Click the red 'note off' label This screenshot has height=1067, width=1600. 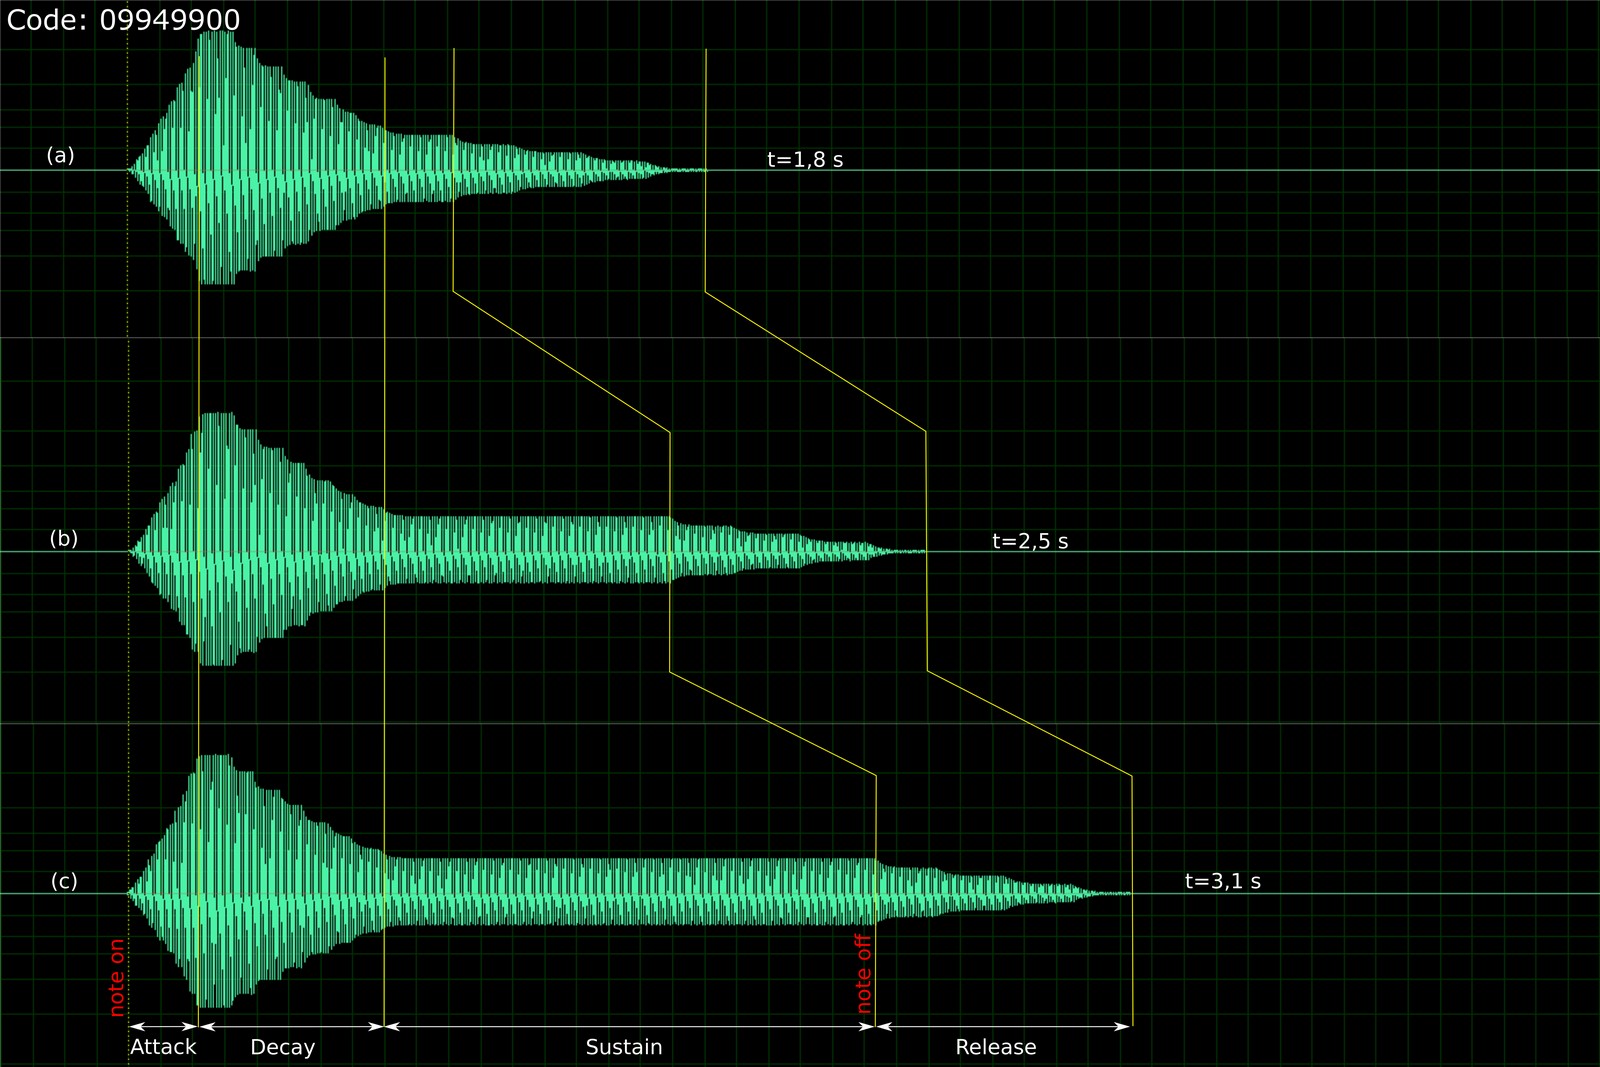click(864, 974)
